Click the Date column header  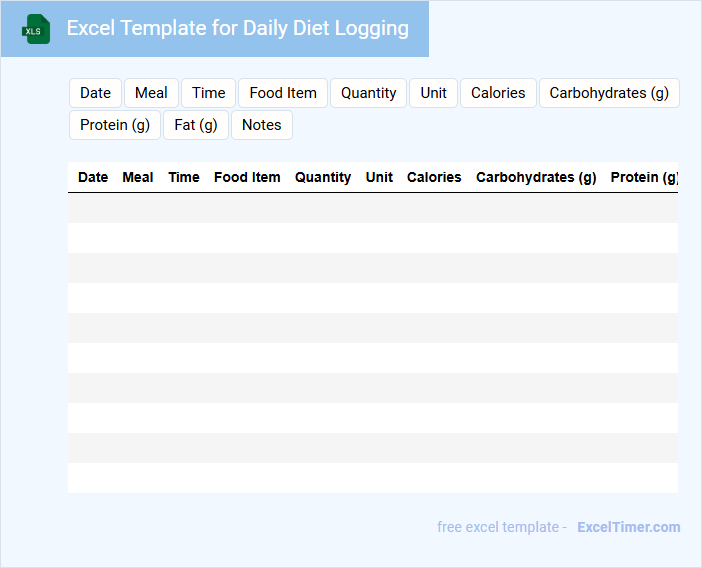(x=93, y=177)
